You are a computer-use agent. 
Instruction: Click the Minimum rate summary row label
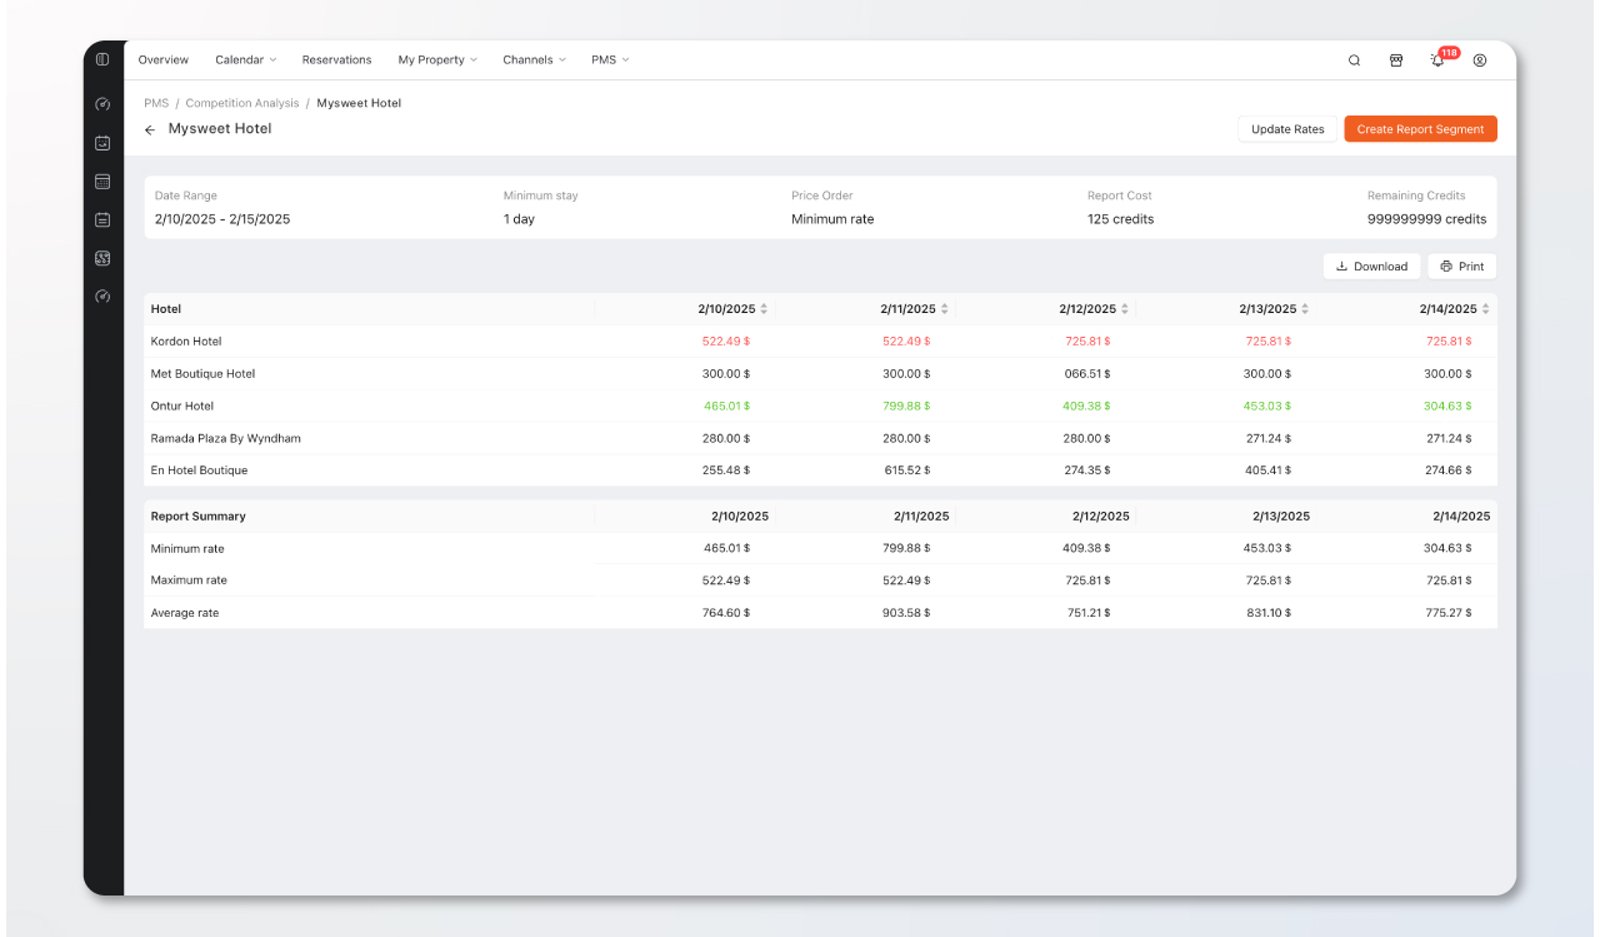[187, 548]
